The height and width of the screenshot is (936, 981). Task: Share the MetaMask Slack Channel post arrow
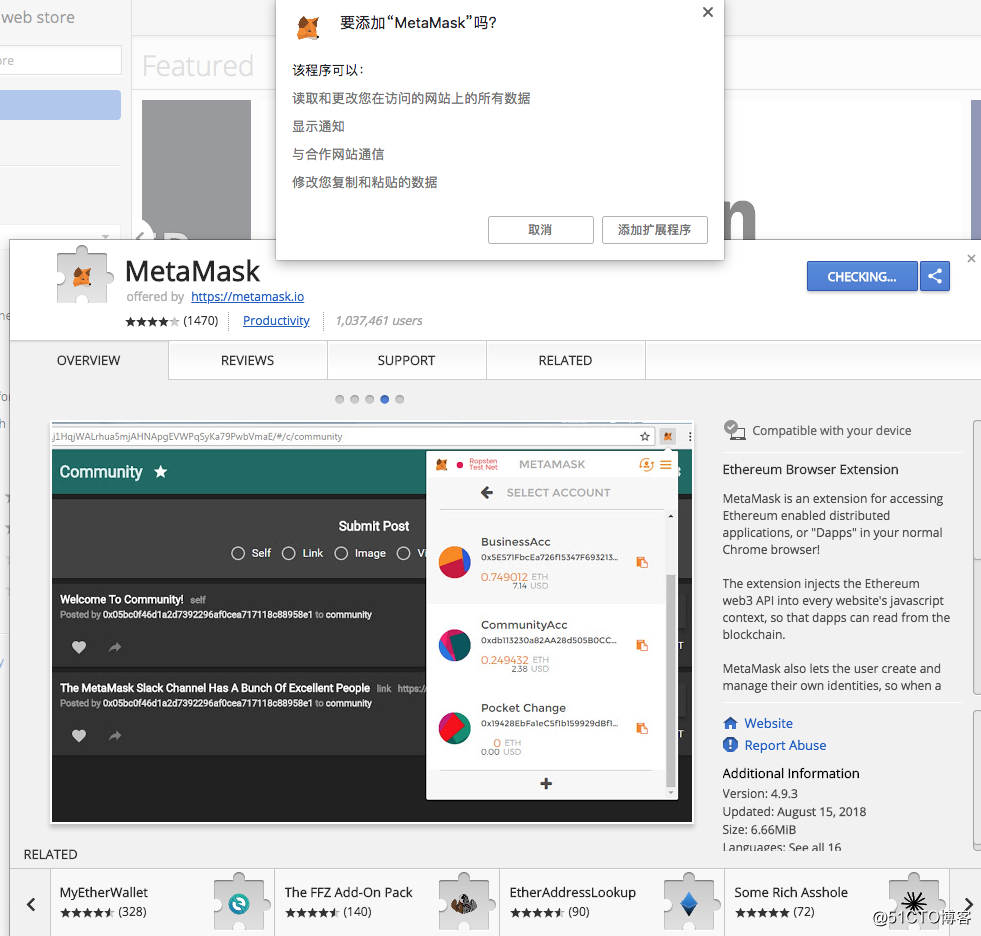click(115, 736)
